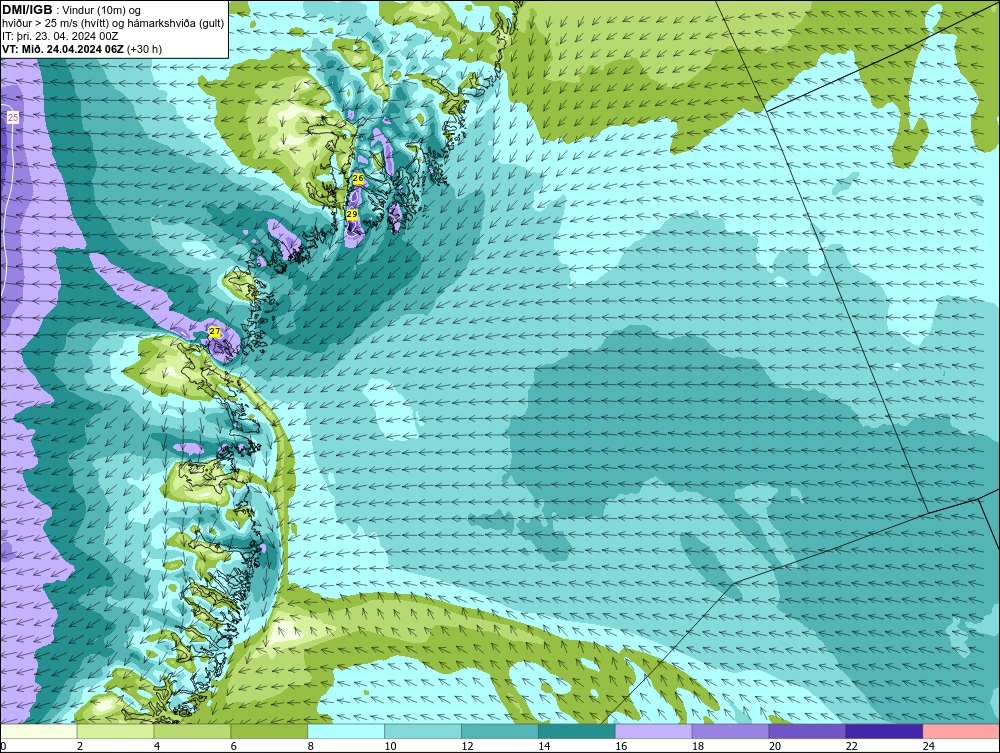This screenshot has width=1000, height=753.
Task: Select the 20–22 m/s violet legend swatch
Action: (x=807, y=731)
